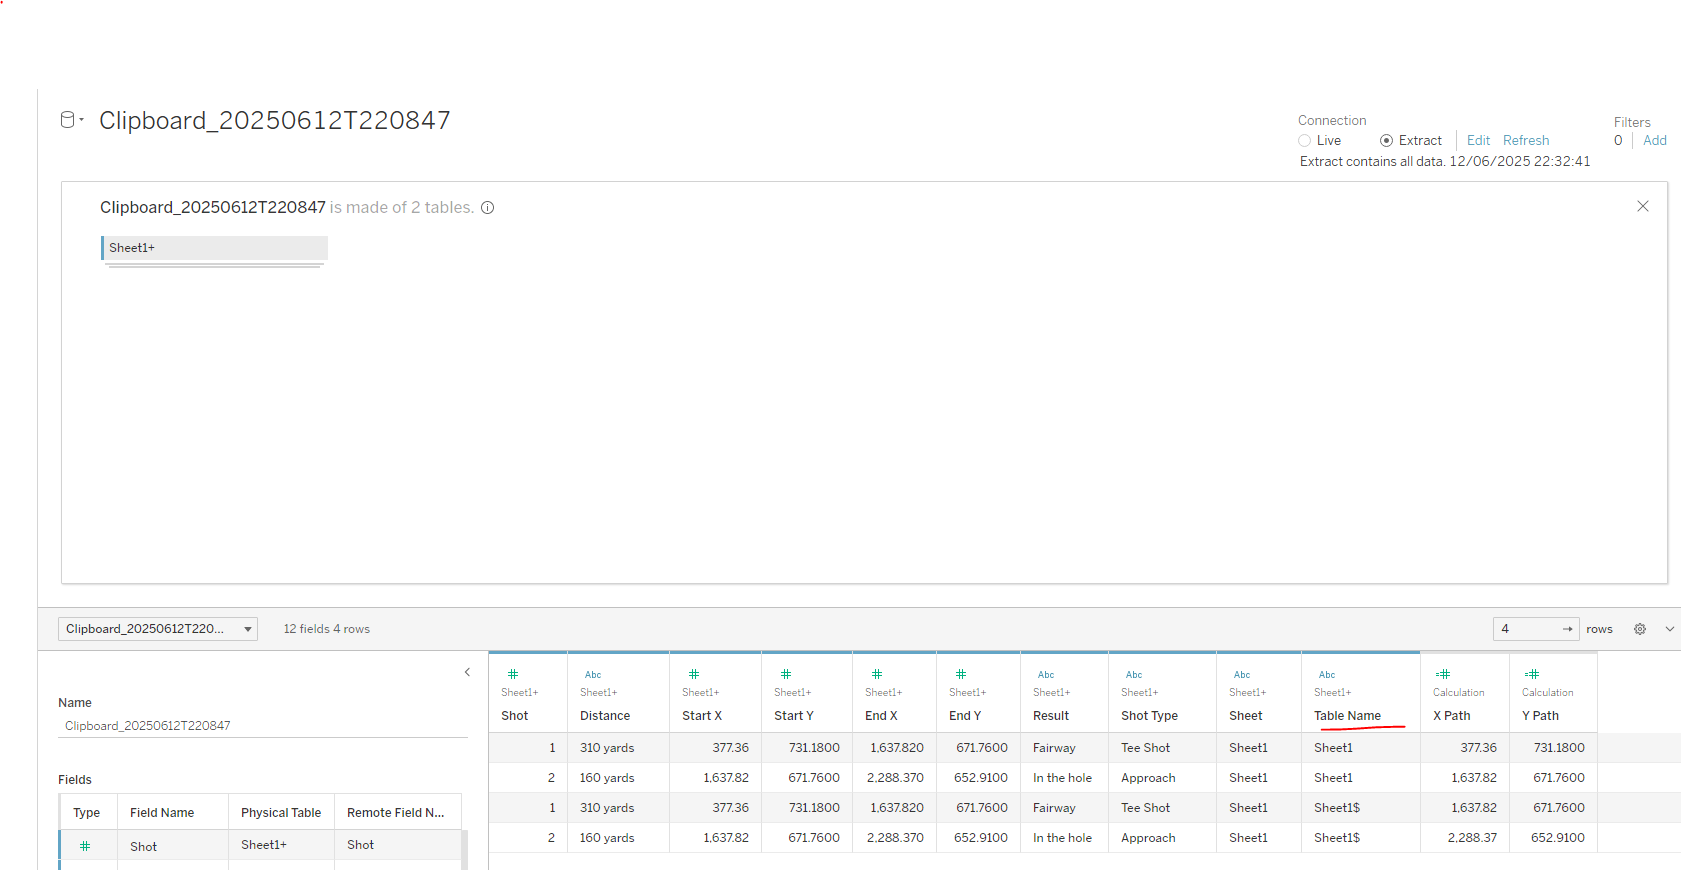Click the rows count input field
This screenshot has height=870, width=1681.
1528,629
